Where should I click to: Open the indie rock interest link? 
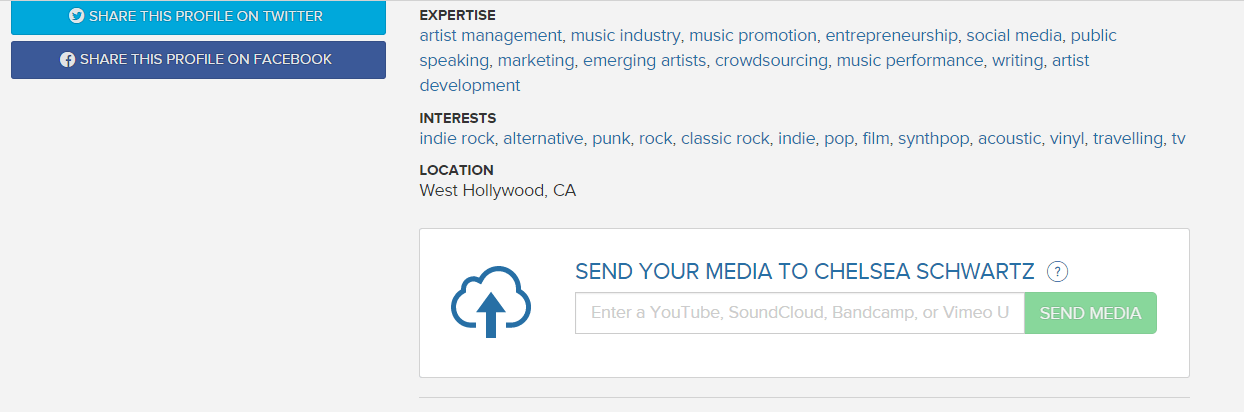click(457, 139)
